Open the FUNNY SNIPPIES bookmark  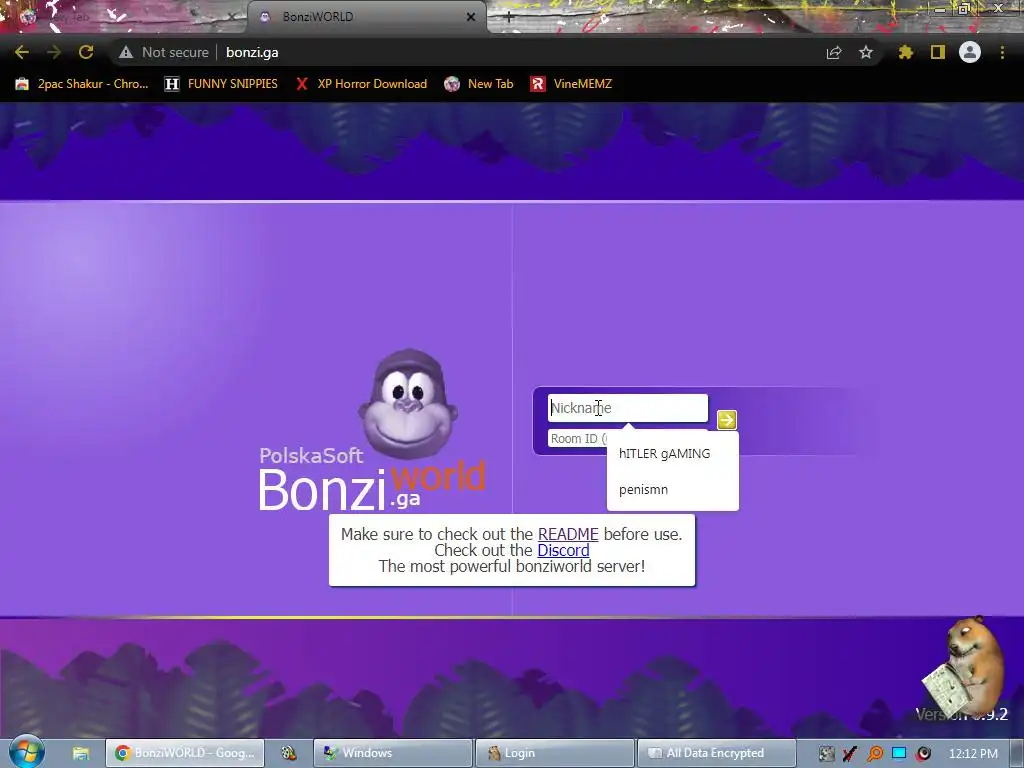[x=221, y=84]
